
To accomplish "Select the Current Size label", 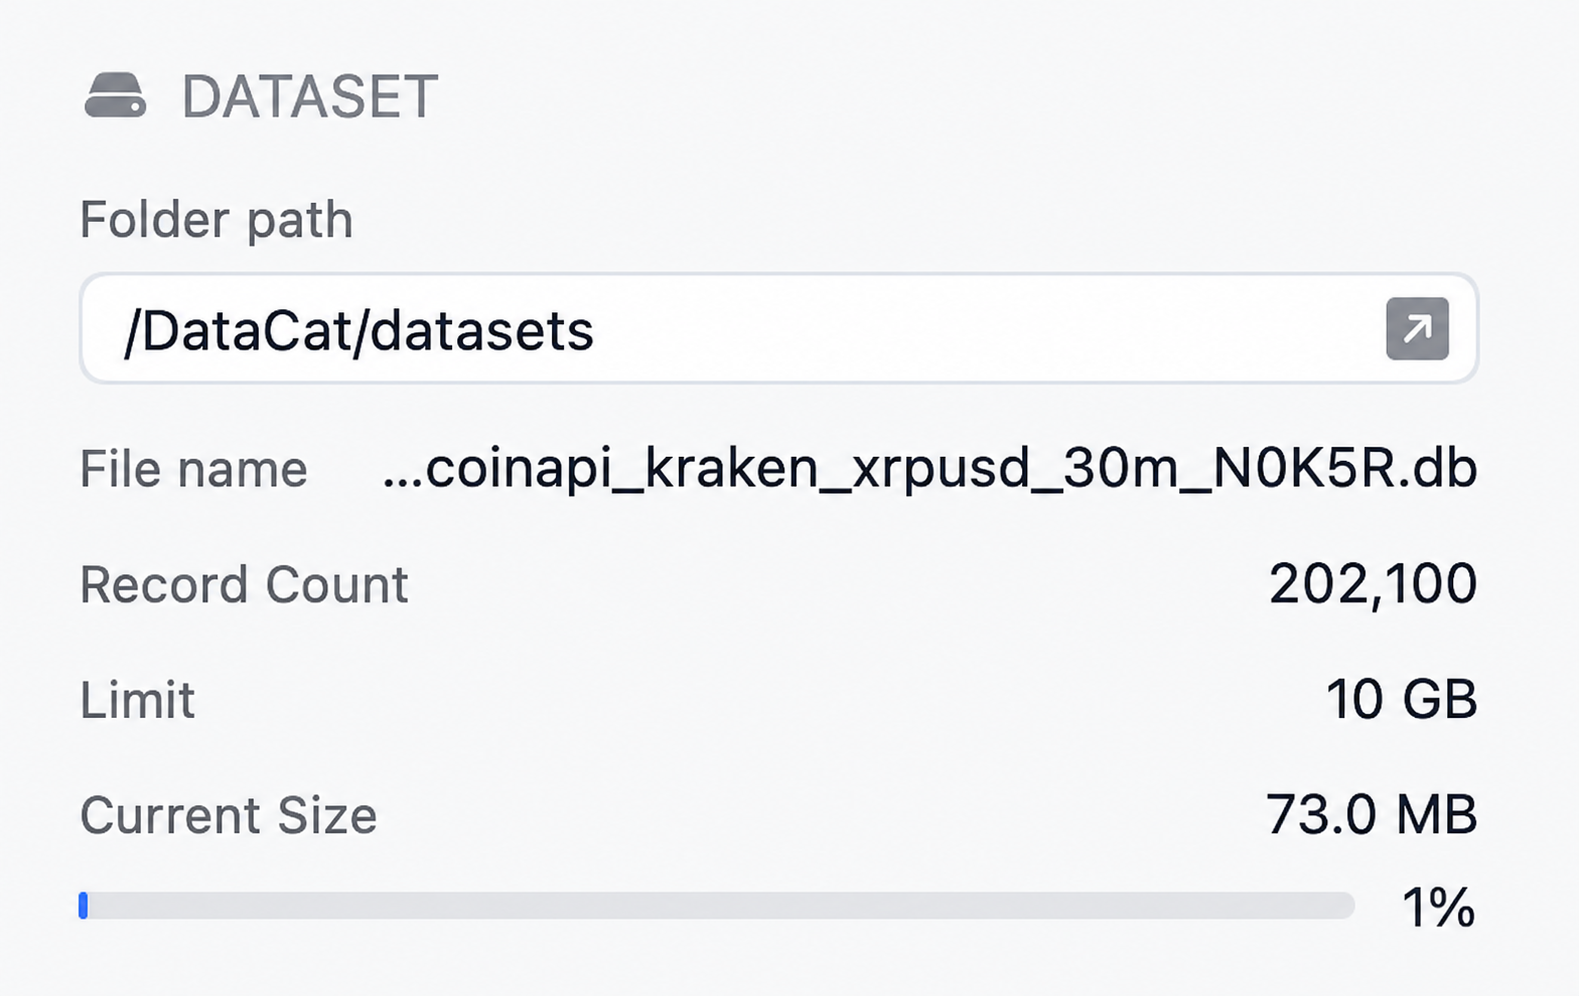I will pos(228,815).
